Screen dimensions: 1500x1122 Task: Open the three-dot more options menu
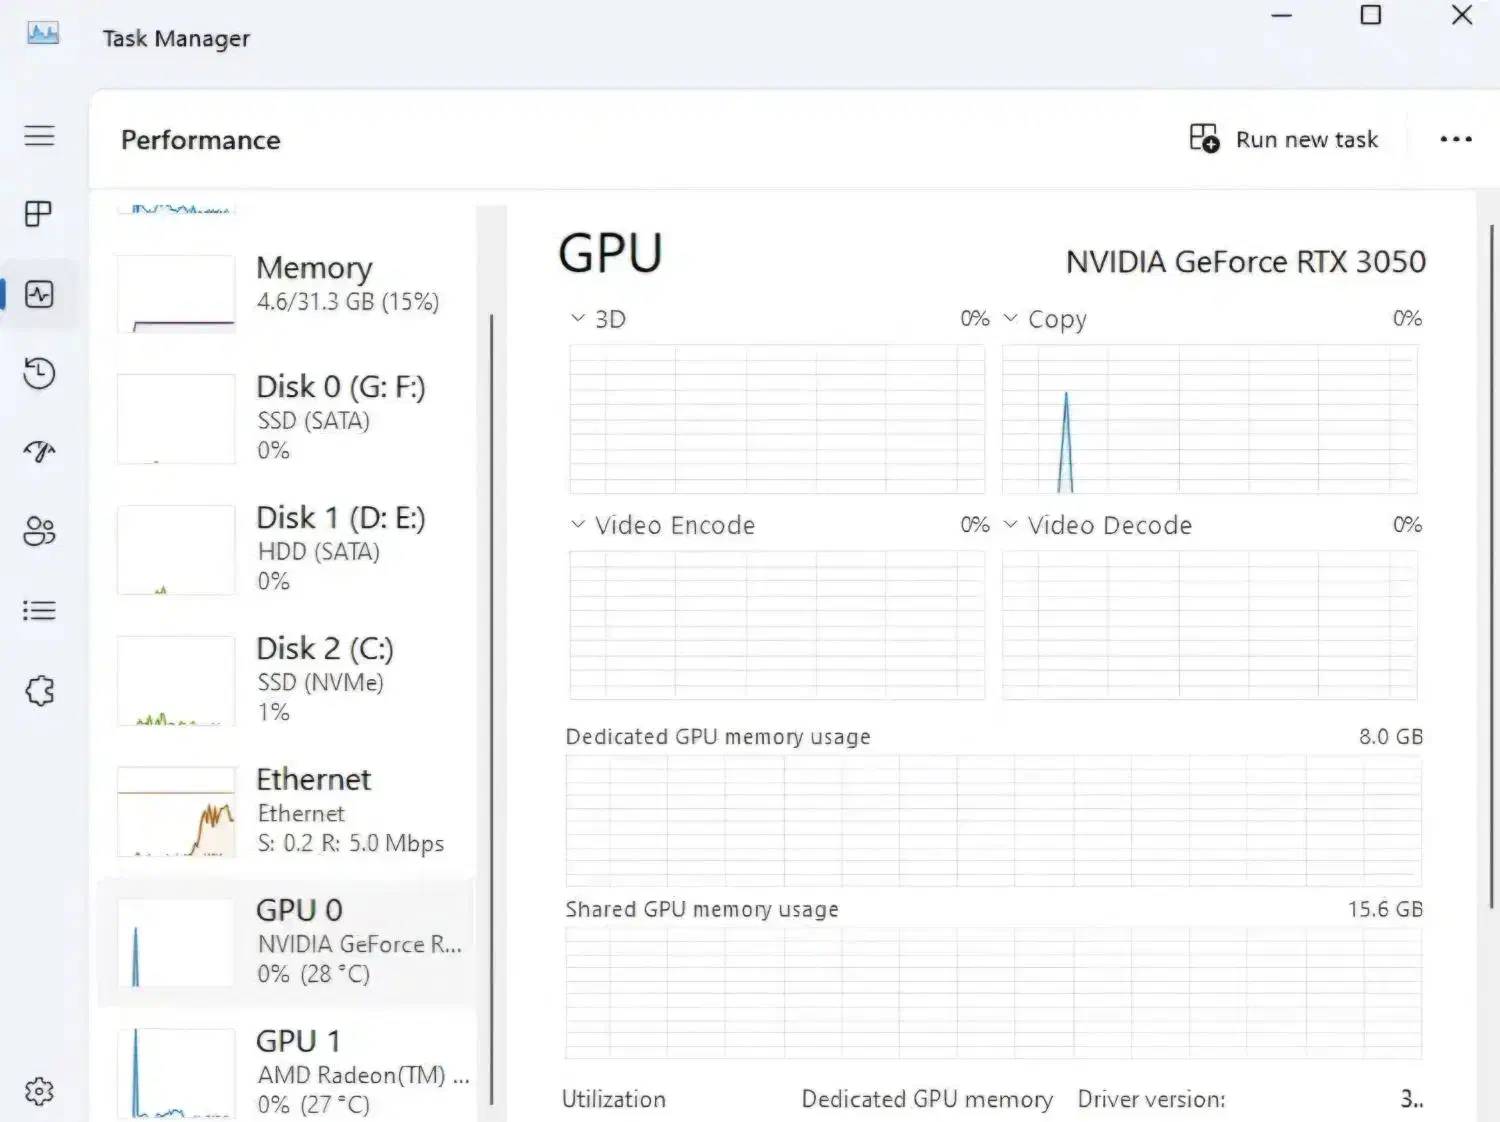[1455, 139]
